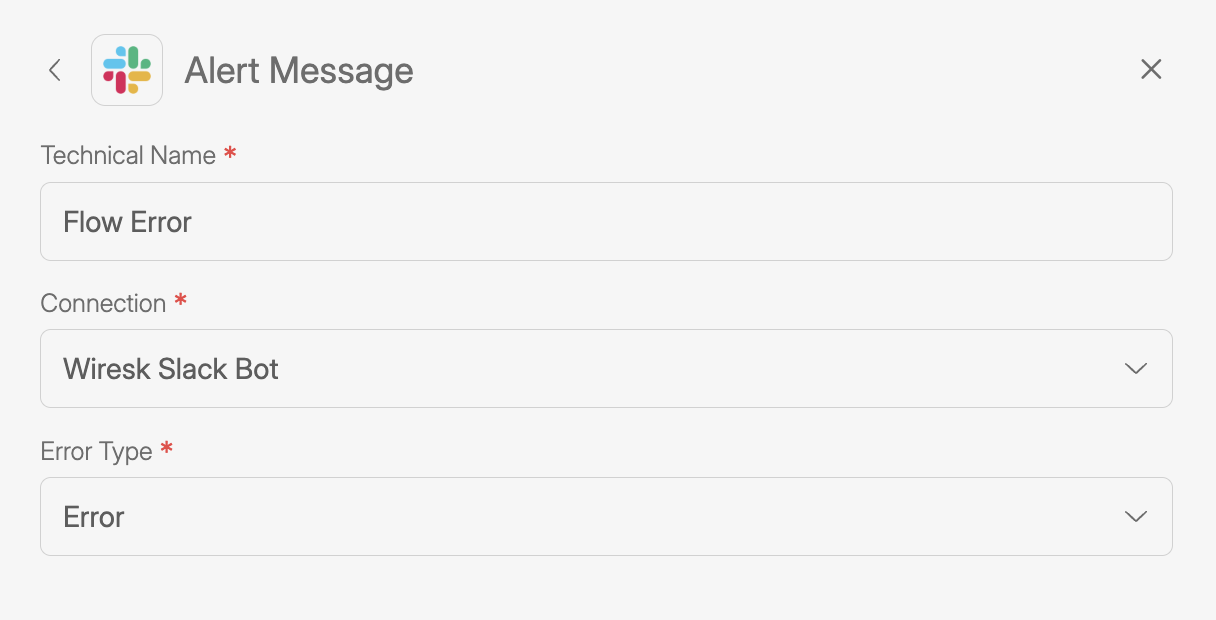The image size is (1216, 620).
Task: Click the red asterisk beside Connection
Action: pyautogui.click(x=180, y=301)
